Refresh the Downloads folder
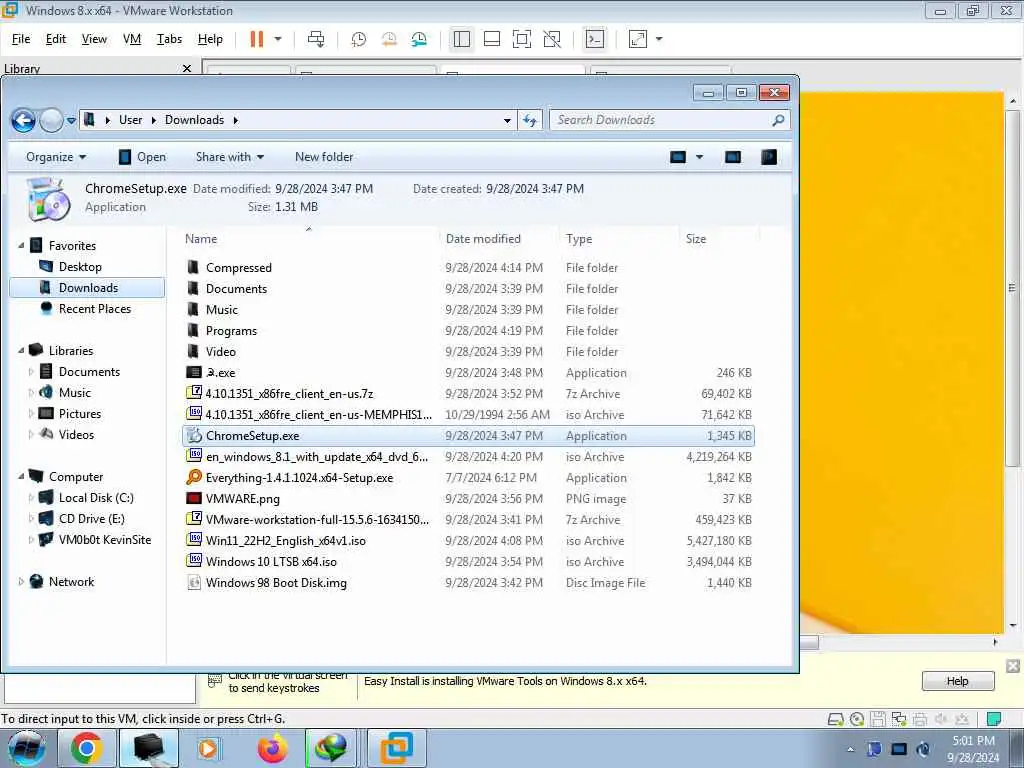 coord(530,120)
